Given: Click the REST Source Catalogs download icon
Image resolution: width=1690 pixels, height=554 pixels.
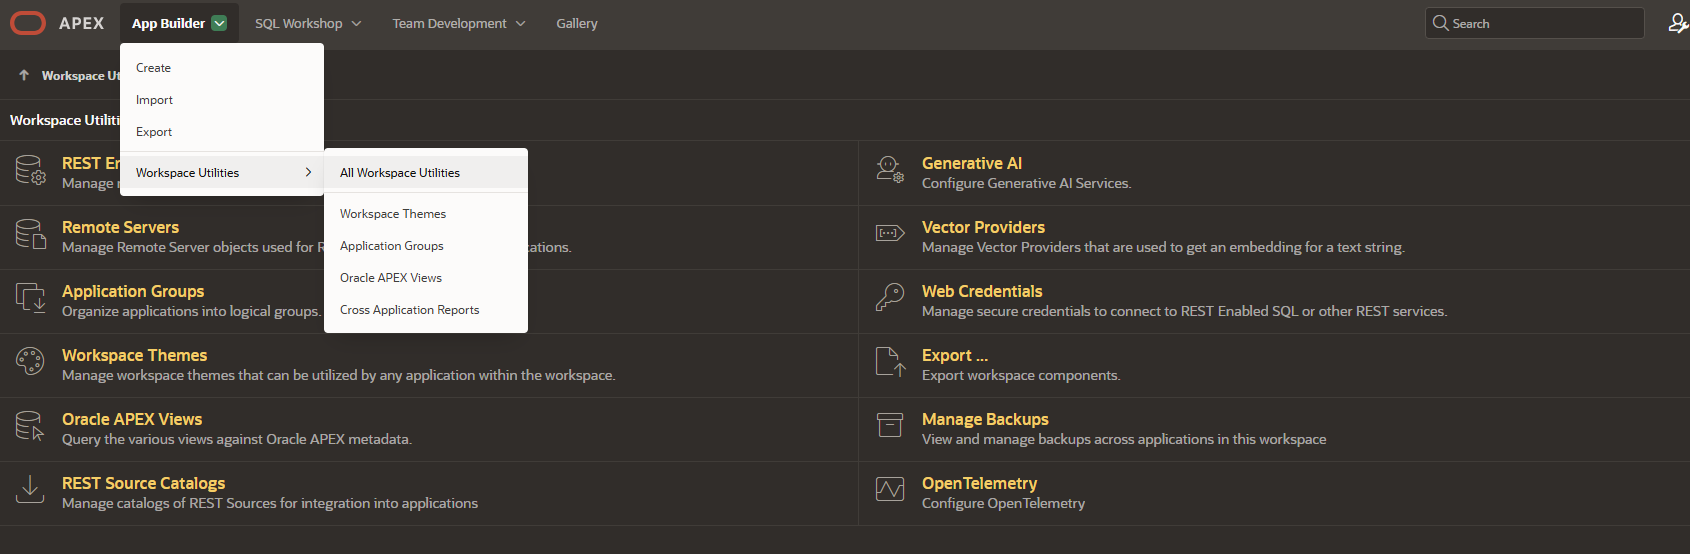Looking at the screenshot, I should coord(30,490).
